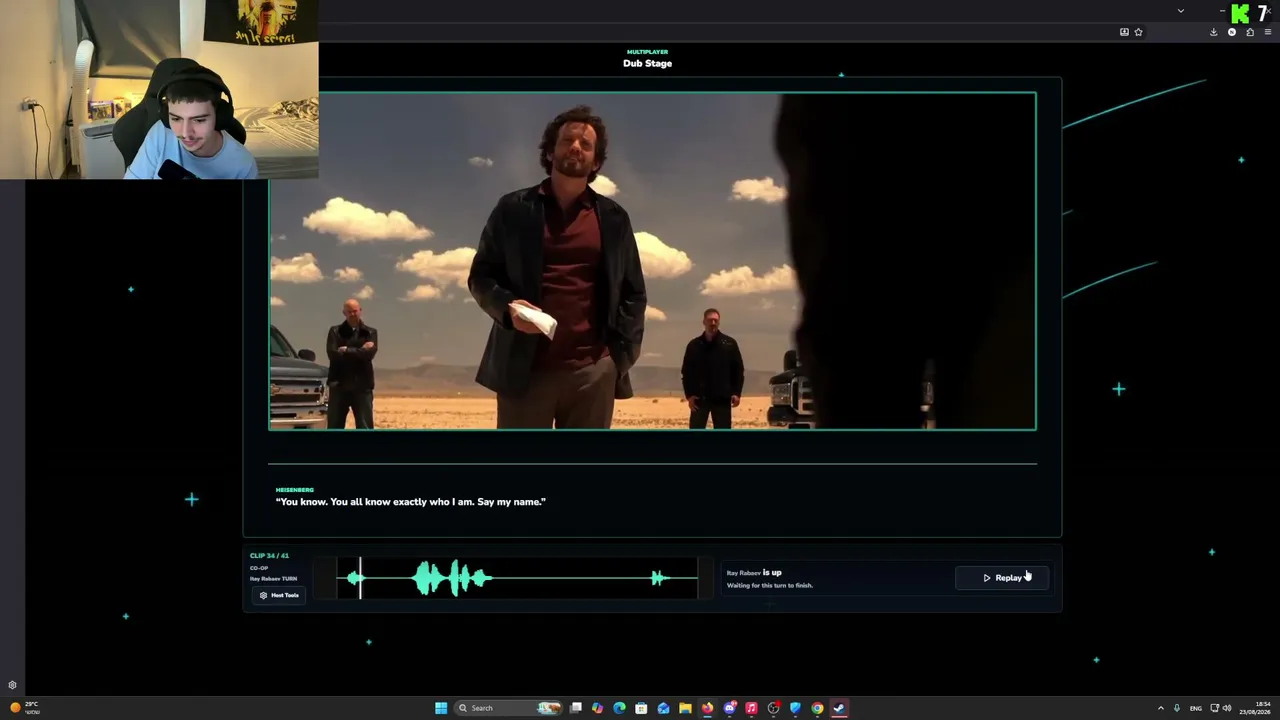The width and height of the screenshot is (1280, 720).
Task: Switch to Firefox on the taskbar
Action: pyautogui.click(x=708, y=708)
